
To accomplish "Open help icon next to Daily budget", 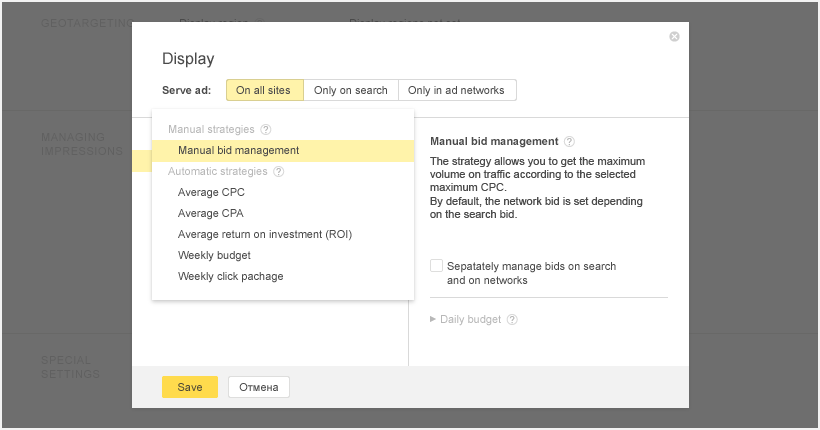I will tap(512, 319).
